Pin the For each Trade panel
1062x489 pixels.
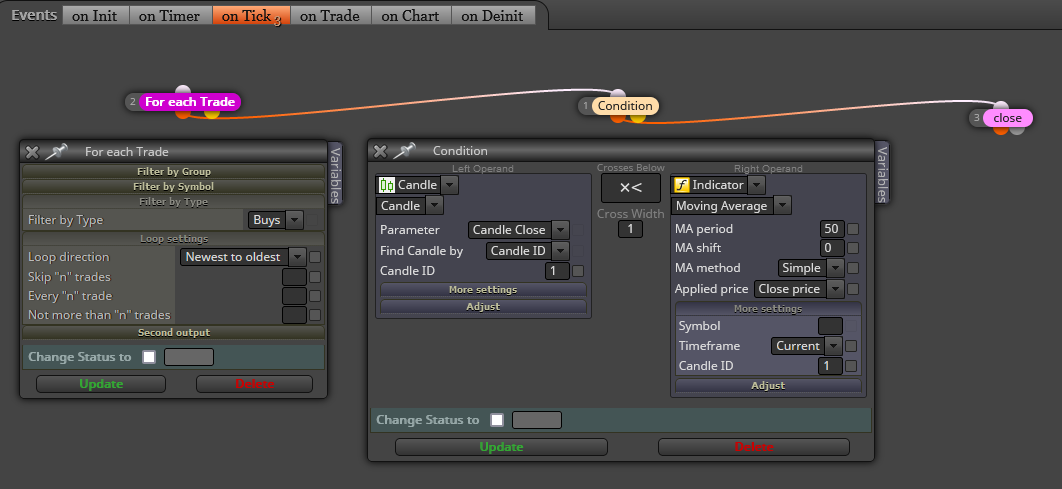coord(56,152)
